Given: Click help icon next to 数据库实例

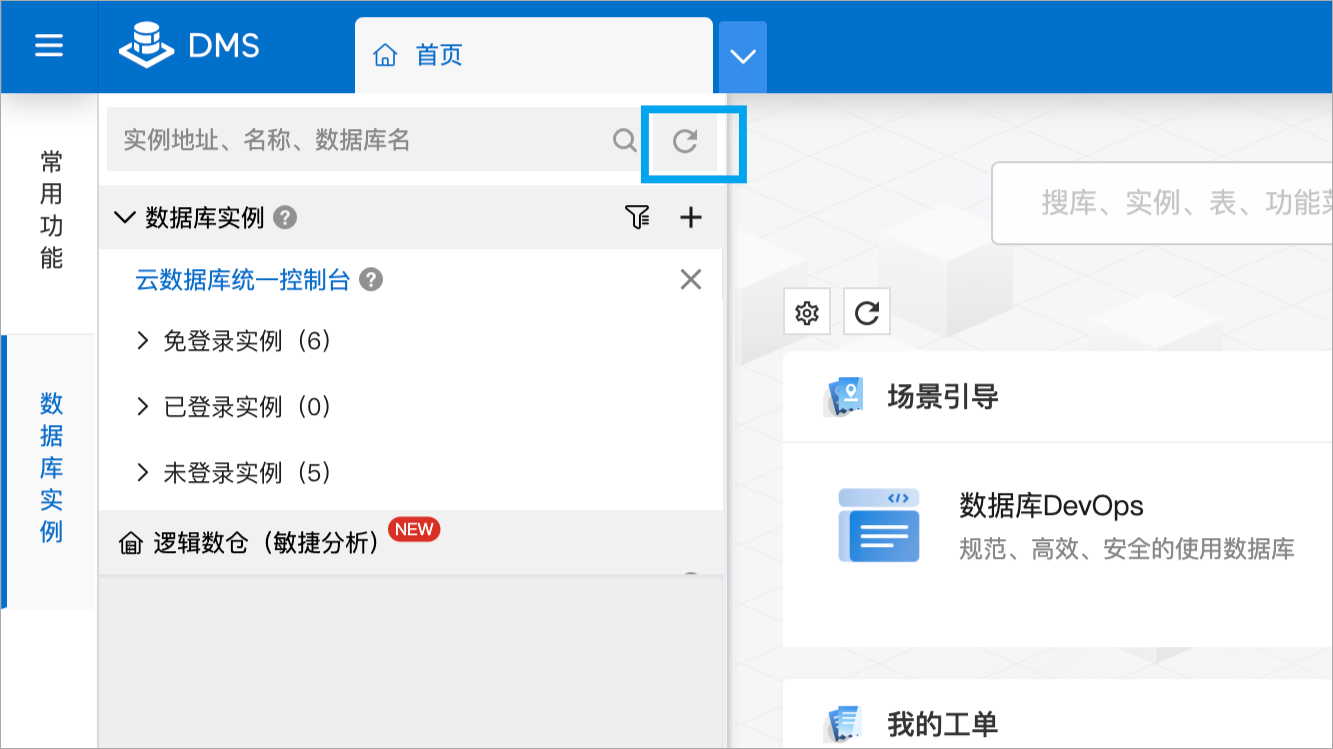Looking at the screenshot, I should pyautogui.click(x=285, y=217).
